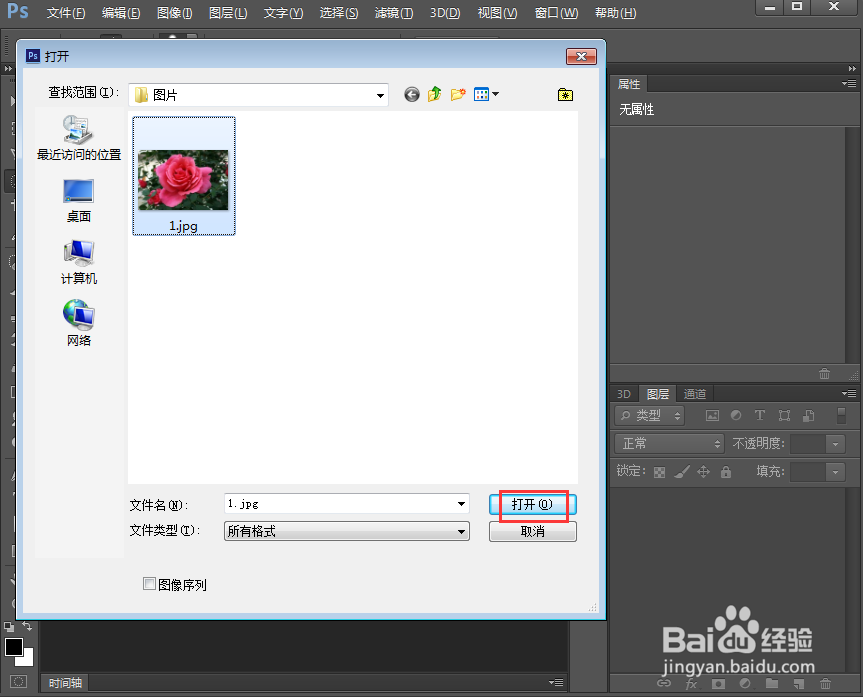The height and width of the screenshot is (697, 863).
Task: Switch to the 通道 channels tab
Action: (x=695, y=394)
